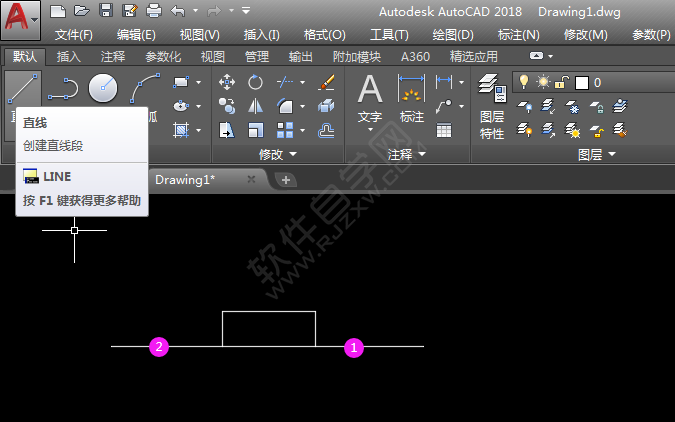Select the Mirror tool icon

(x=256, y=105)
